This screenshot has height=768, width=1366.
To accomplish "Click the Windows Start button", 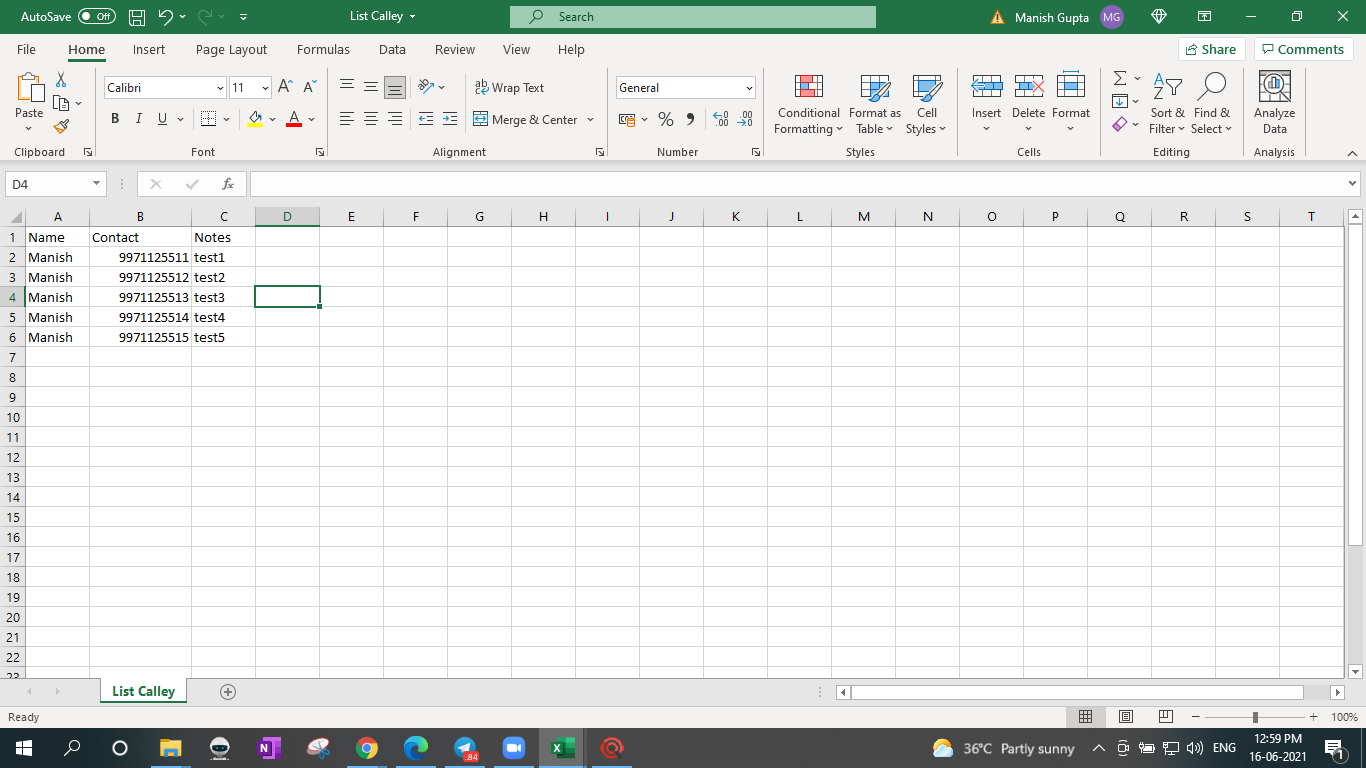I will (x=22, y=748).
